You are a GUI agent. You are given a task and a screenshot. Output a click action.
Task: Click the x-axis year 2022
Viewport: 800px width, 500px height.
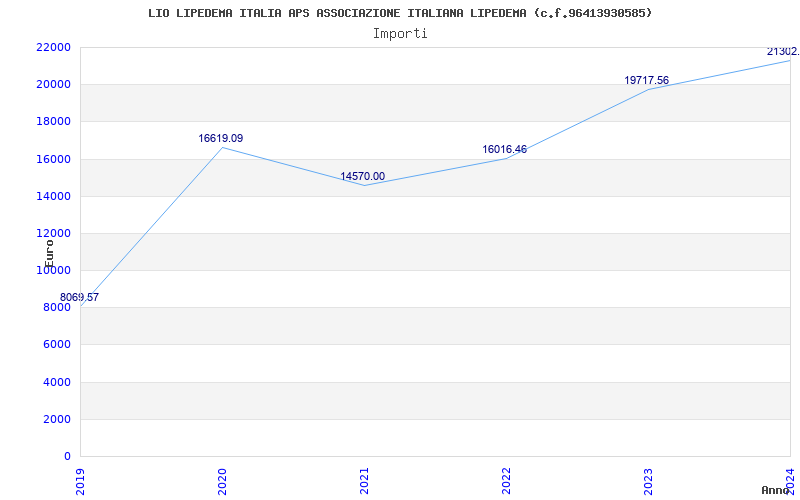506,481
